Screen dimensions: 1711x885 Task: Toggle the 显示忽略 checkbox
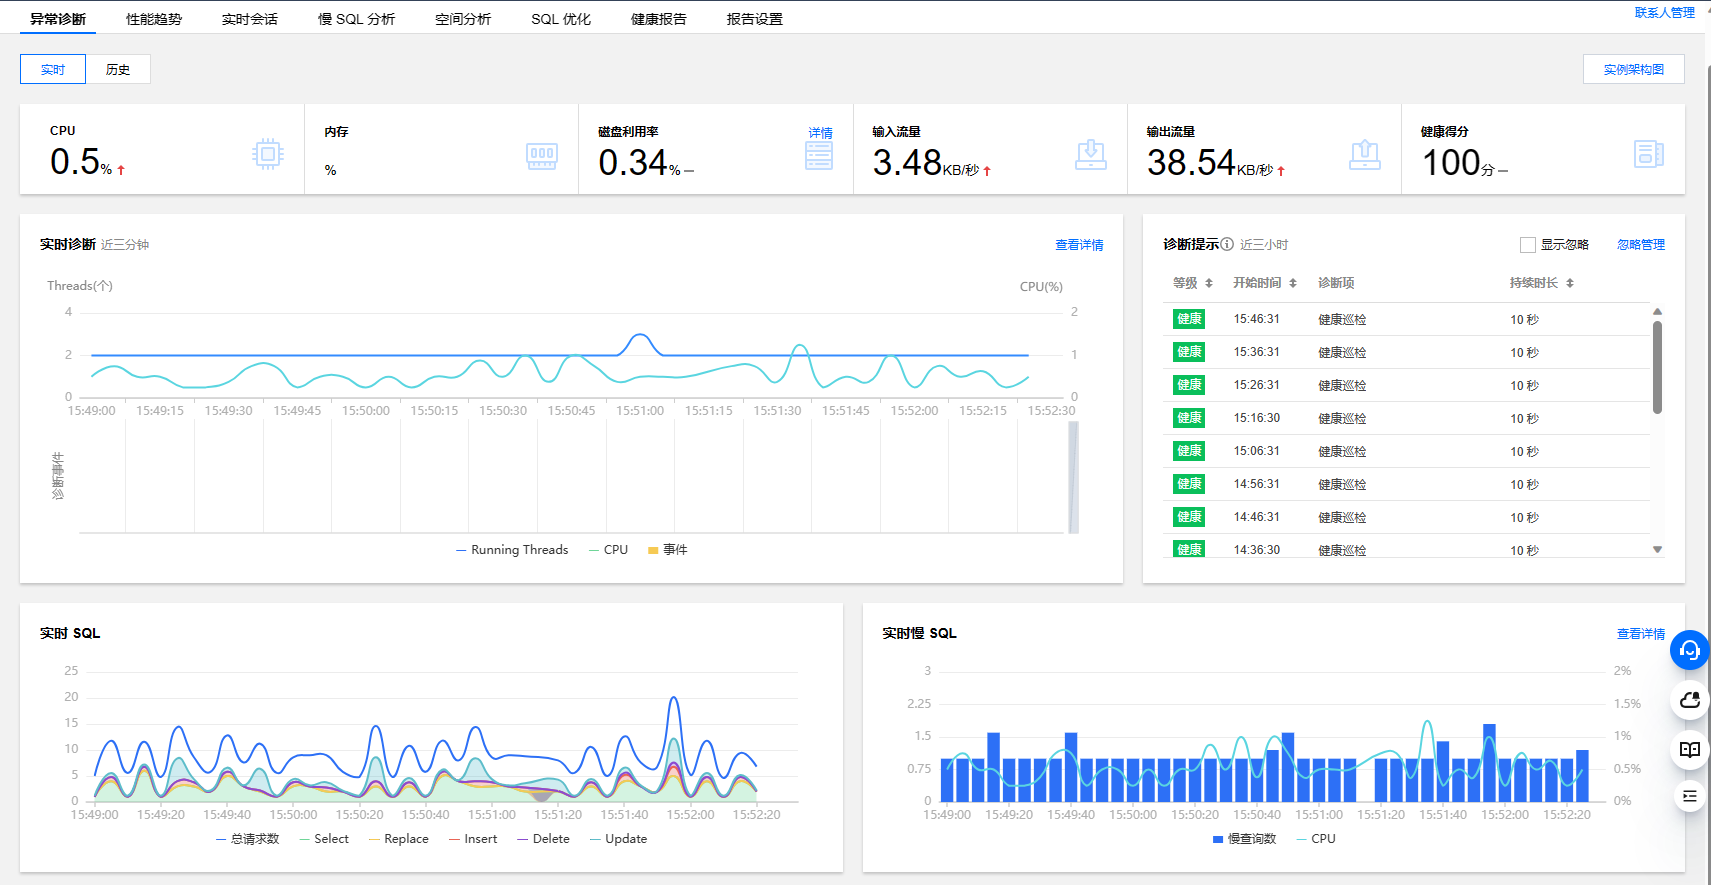[x=1528, y=245]
